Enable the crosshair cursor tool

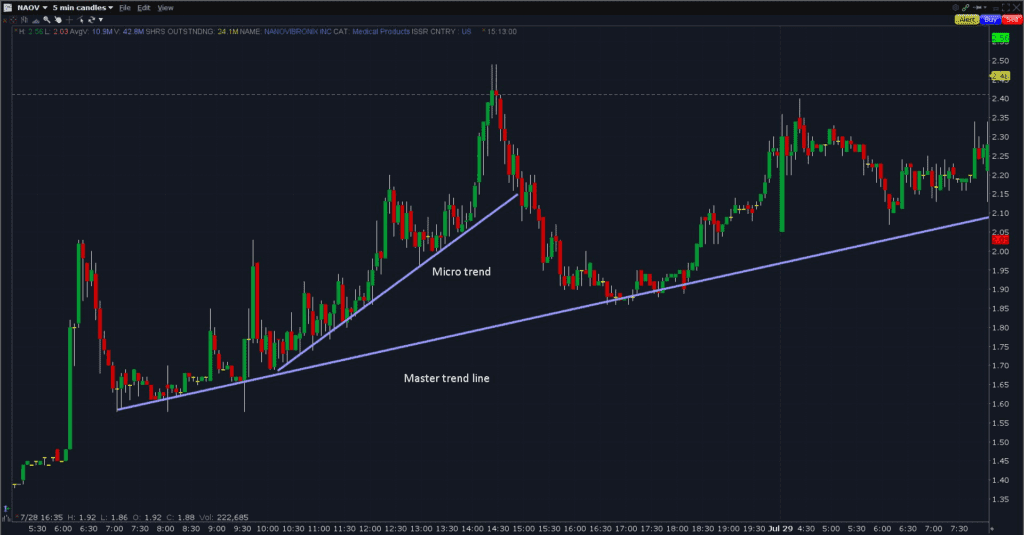[x=69, y=20]
